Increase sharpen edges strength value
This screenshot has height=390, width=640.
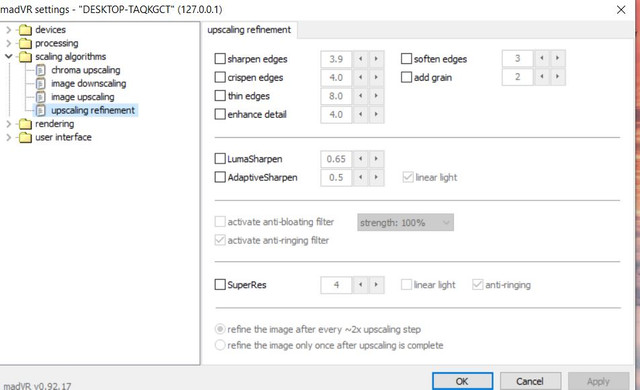coord(376,59)
